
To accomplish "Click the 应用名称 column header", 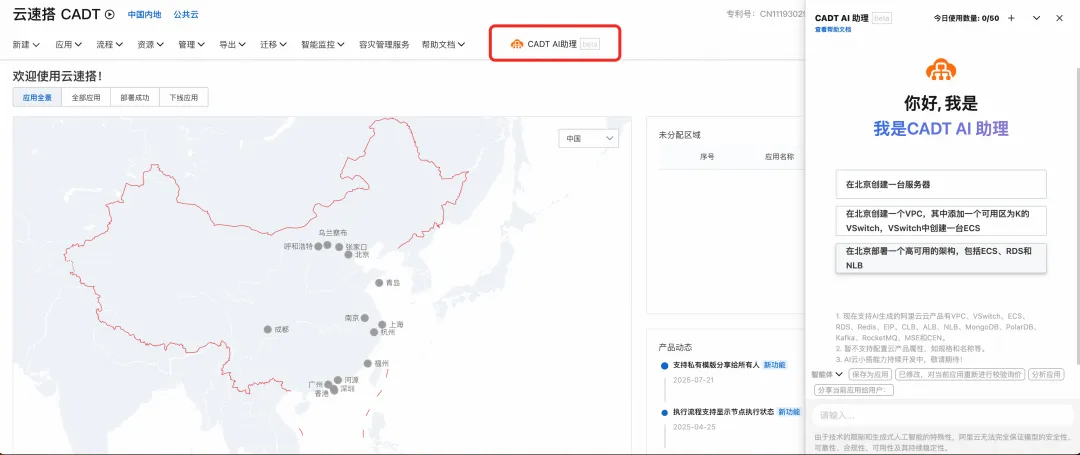I will coord(779,157).
